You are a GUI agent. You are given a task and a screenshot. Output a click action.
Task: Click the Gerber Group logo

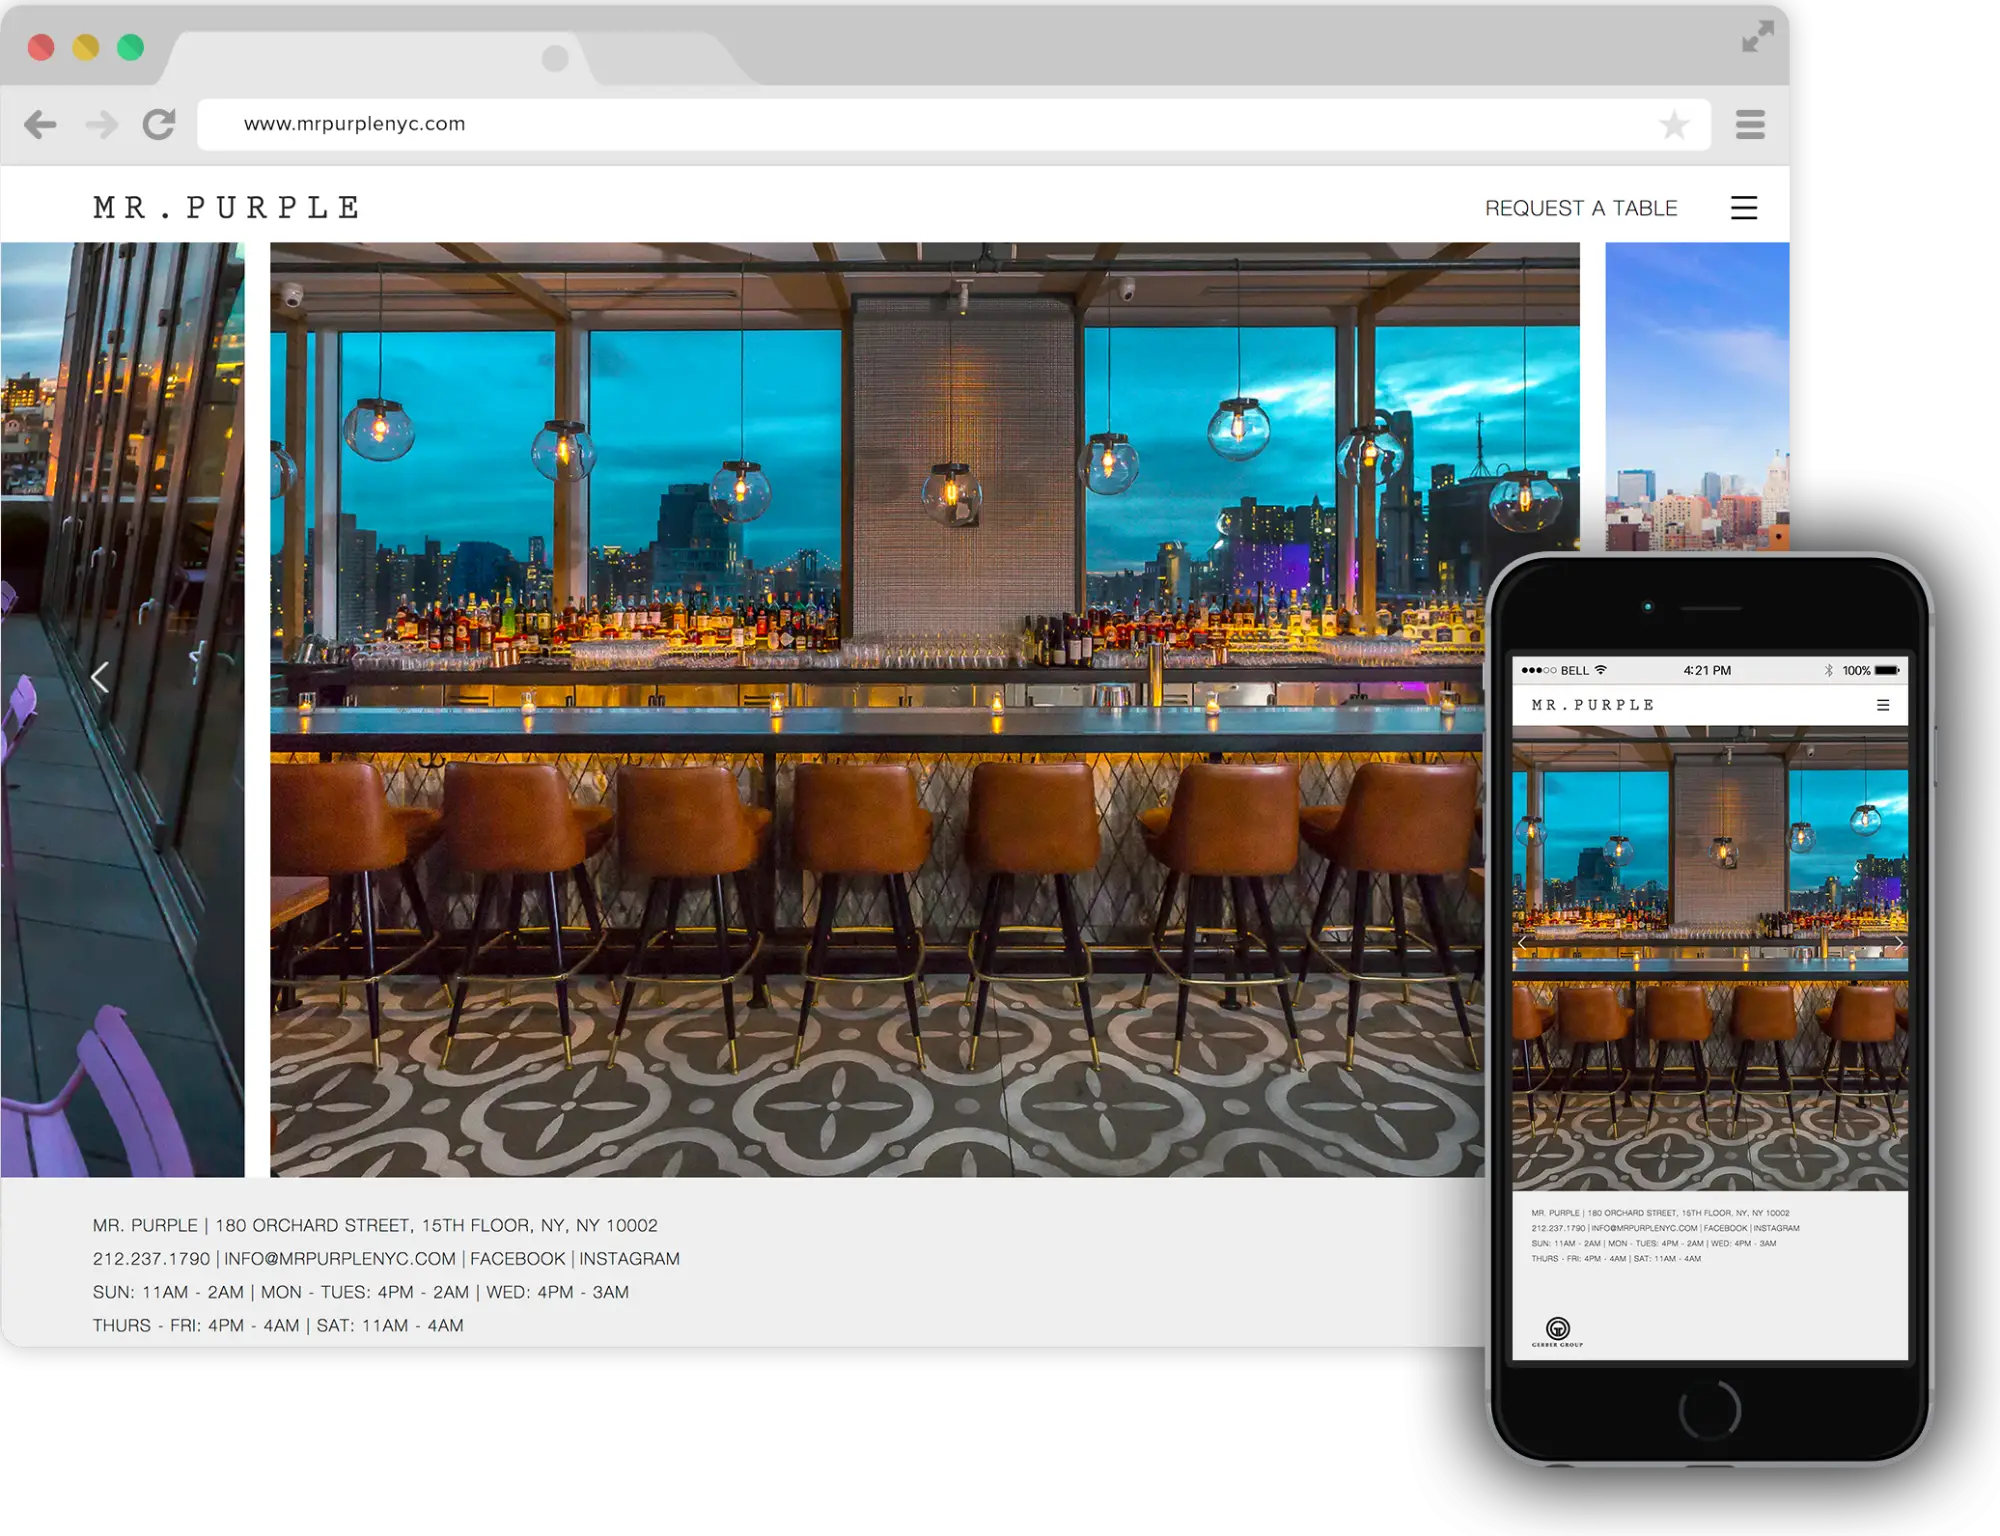1557,1330
